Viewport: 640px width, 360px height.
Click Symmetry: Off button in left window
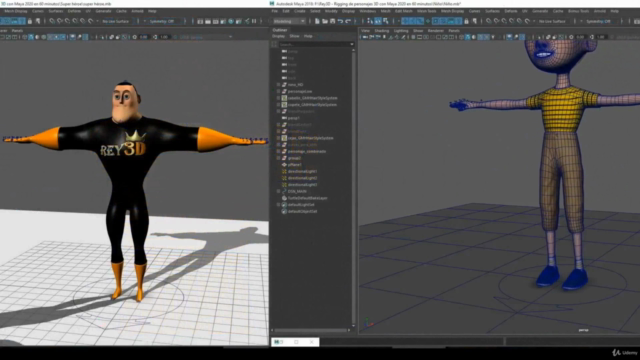[x=162, y=21]
